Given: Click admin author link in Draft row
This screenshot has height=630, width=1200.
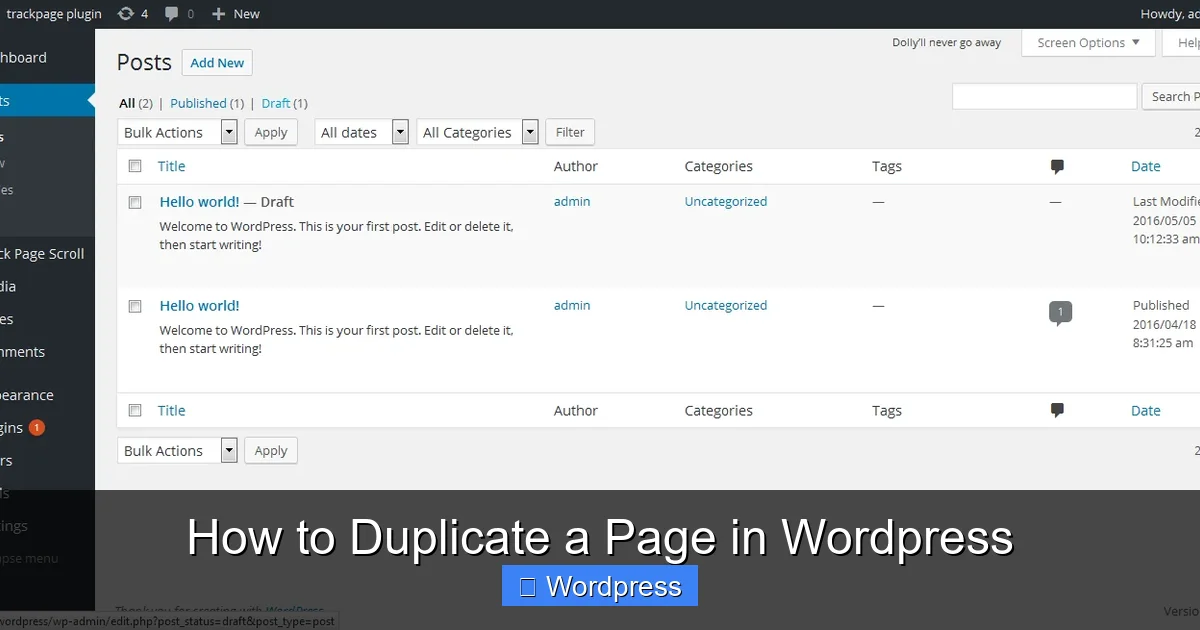Looking at the screenshot, I should [572, 202].
